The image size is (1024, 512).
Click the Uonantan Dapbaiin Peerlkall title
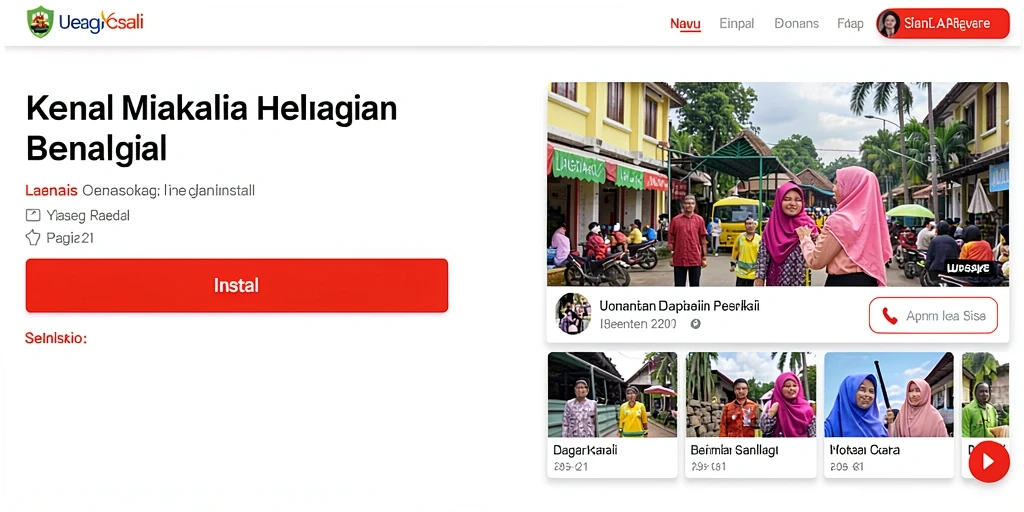click(x=679, y=306)
